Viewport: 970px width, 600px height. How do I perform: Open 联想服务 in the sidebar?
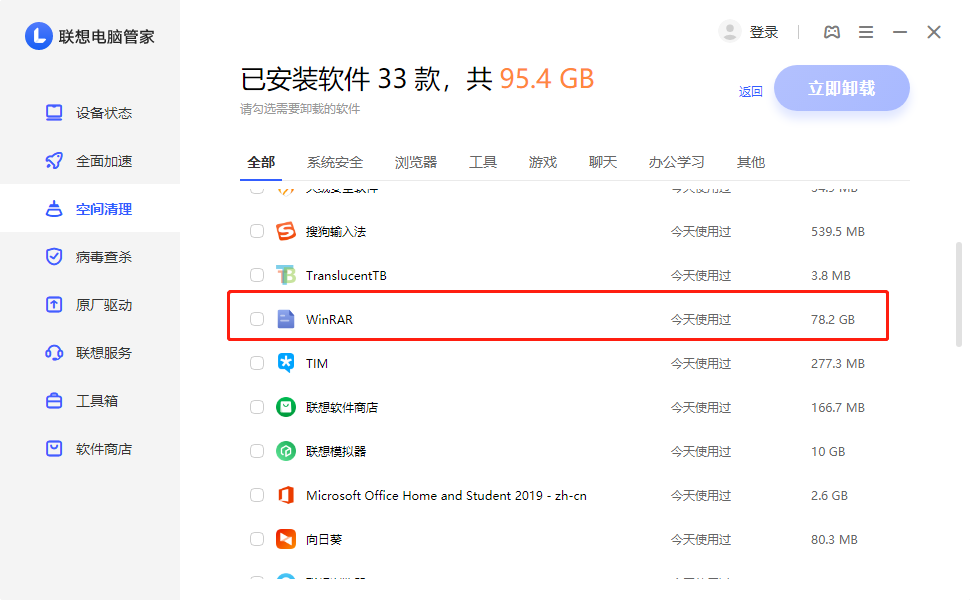point(90,353)
